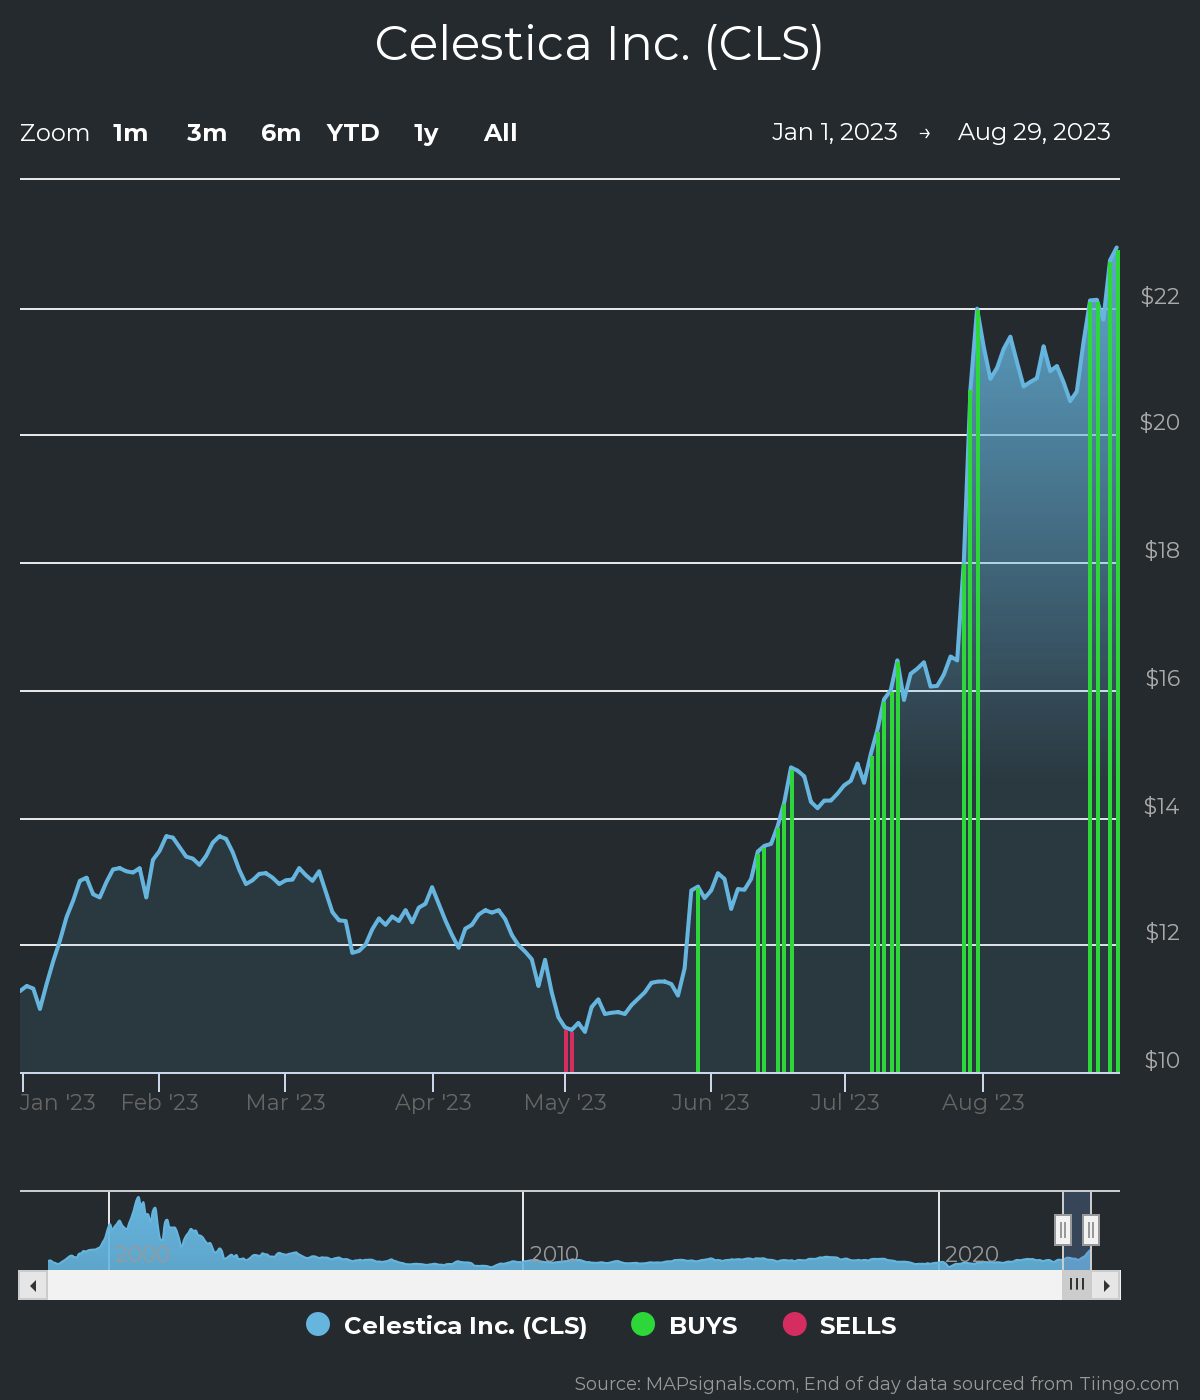Click the $22 y-axis label
The height and width of the screenshot is (1400, 1200).
point(1160,296)
